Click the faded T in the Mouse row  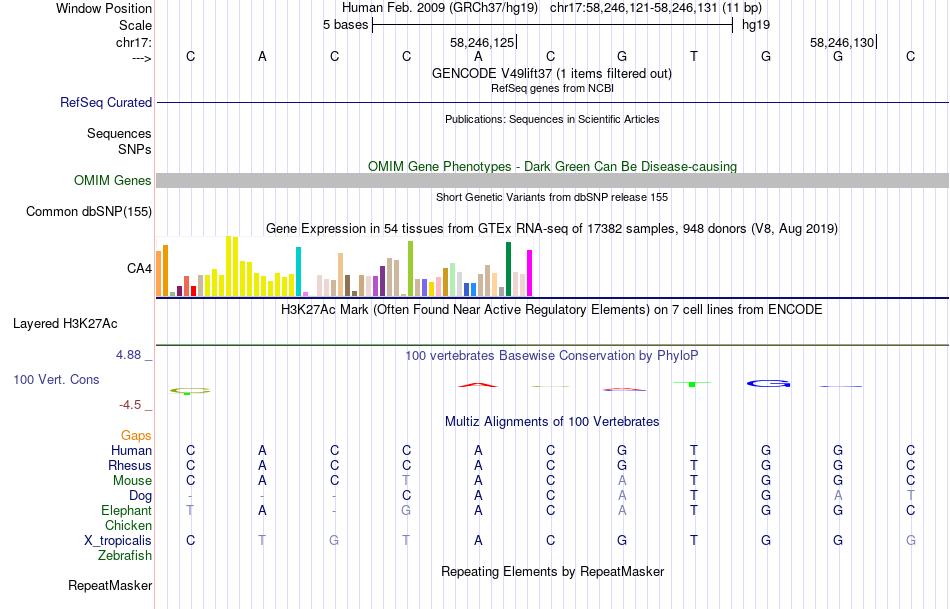[406, 481]
